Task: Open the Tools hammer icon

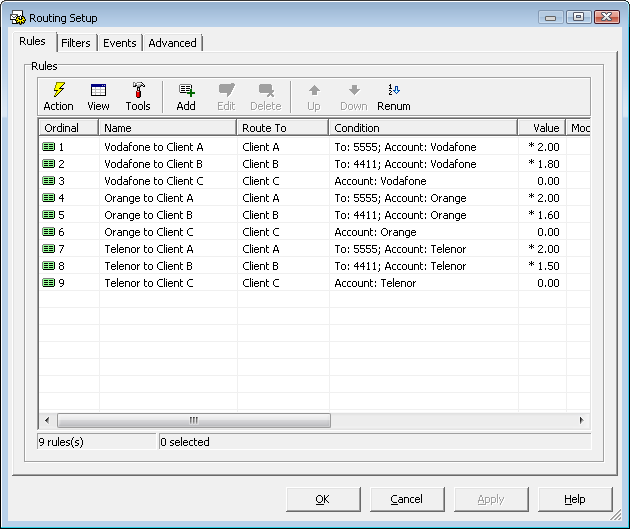Action: (138, 96)
